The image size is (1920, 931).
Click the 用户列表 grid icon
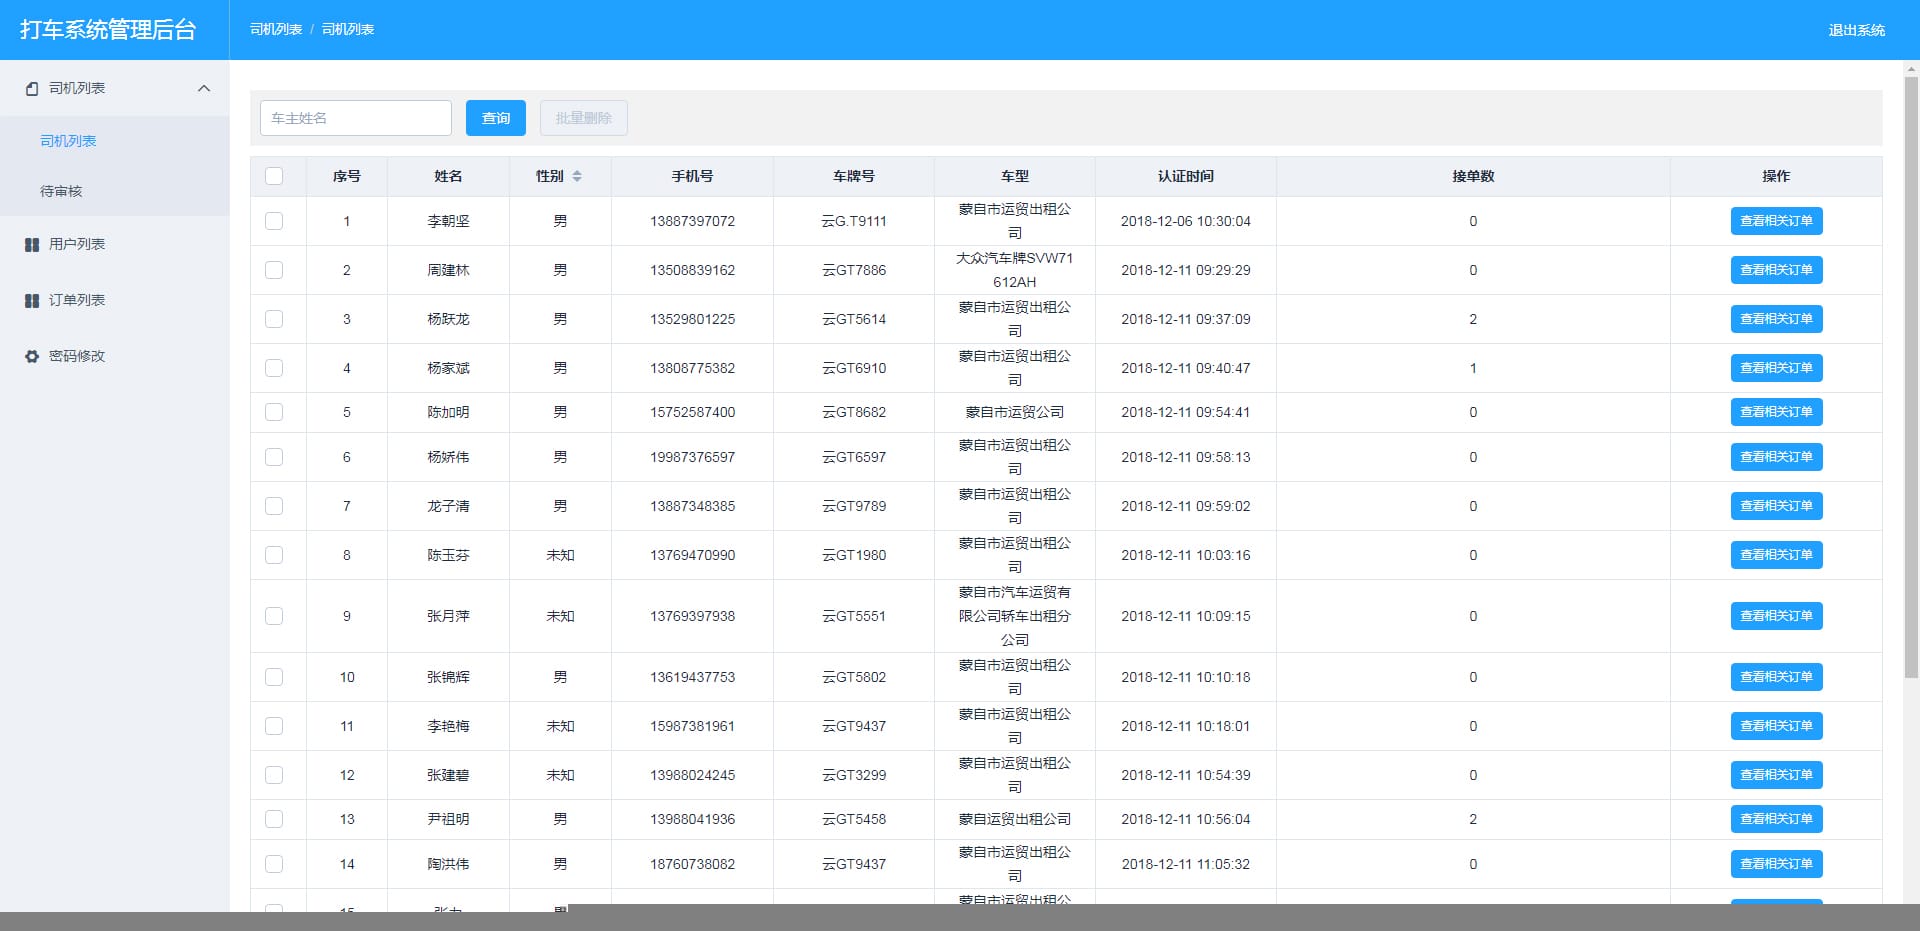click(31, 243)
